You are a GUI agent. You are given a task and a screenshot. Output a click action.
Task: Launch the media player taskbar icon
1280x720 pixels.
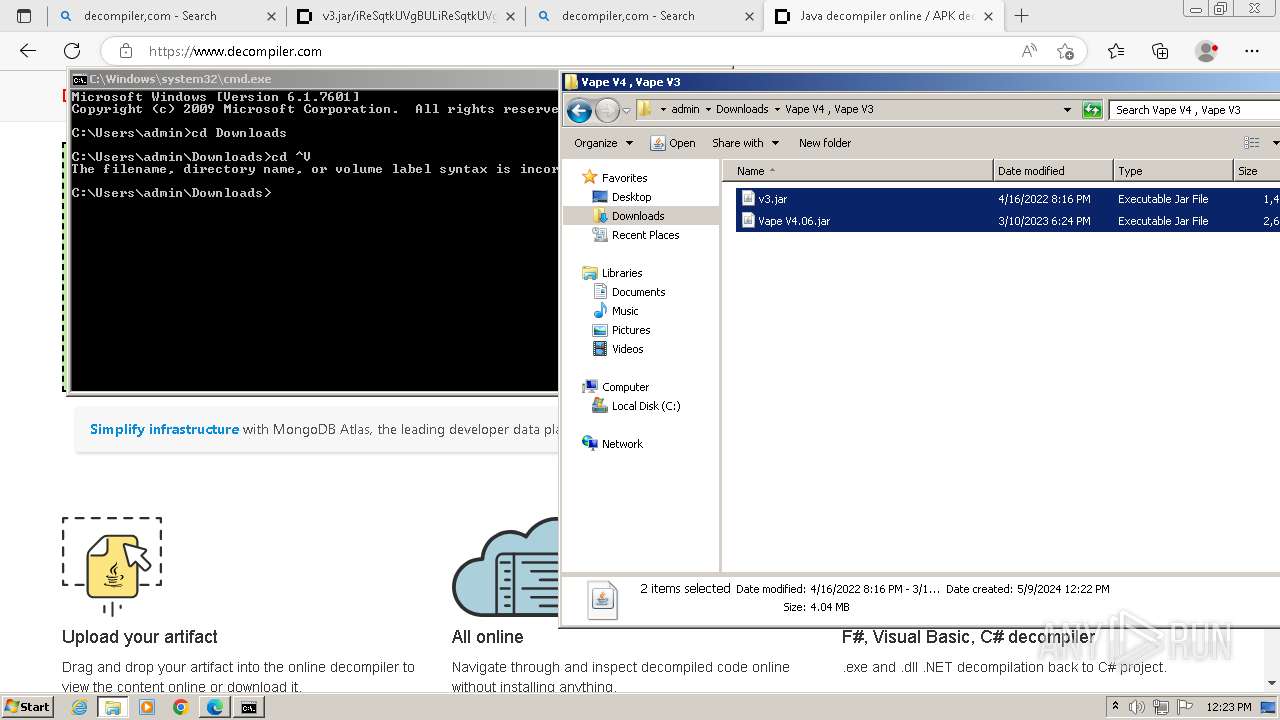[x=147, y=707]
